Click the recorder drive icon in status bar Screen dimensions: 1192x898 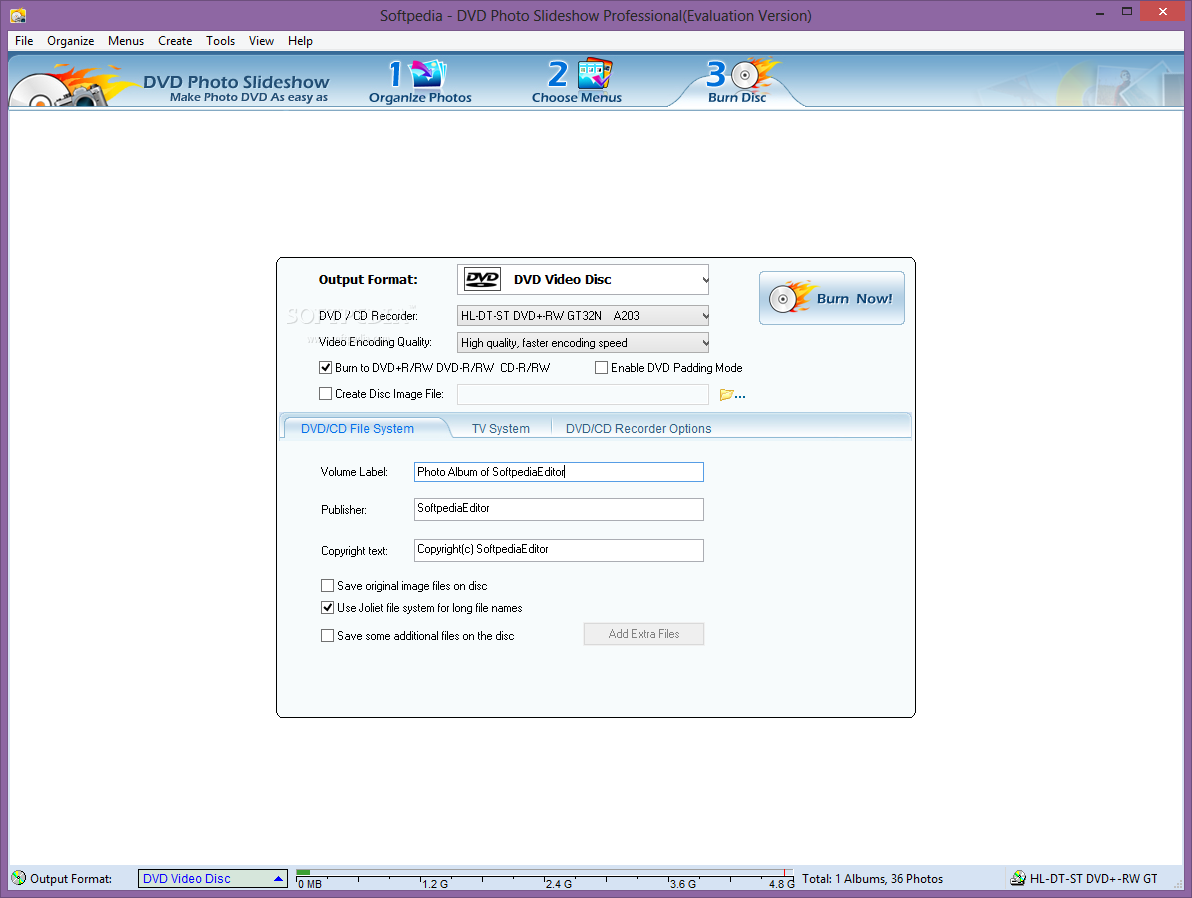pyautogui.click(x=1017, y=878)
